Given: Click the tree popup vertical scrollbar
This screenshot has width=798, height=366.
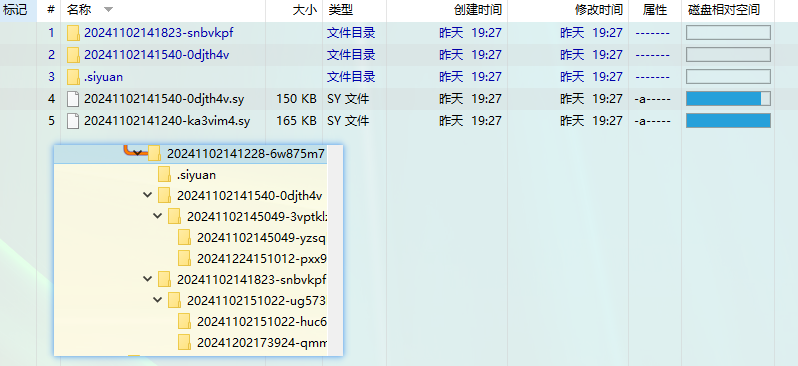Looking at the screenshot, I should (x=334, y=250).
